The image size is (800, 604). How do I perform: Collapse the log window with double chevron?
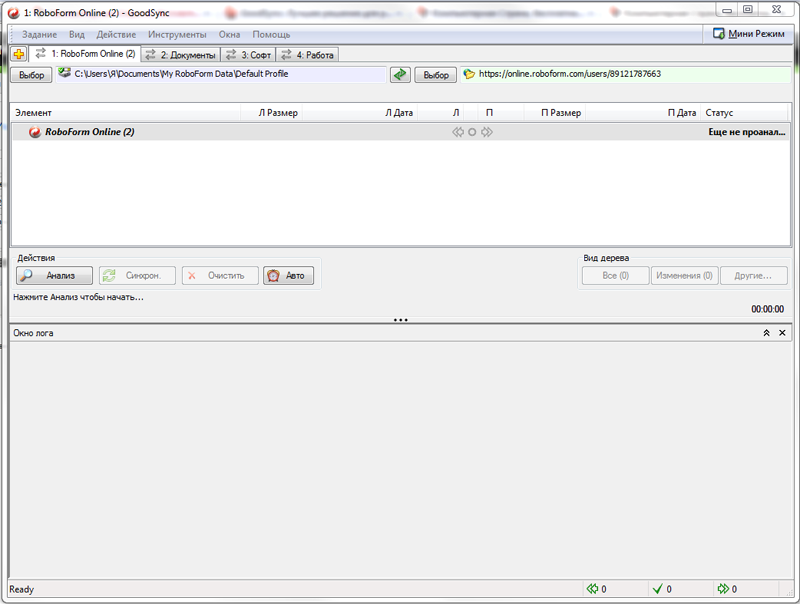(766, 333)
